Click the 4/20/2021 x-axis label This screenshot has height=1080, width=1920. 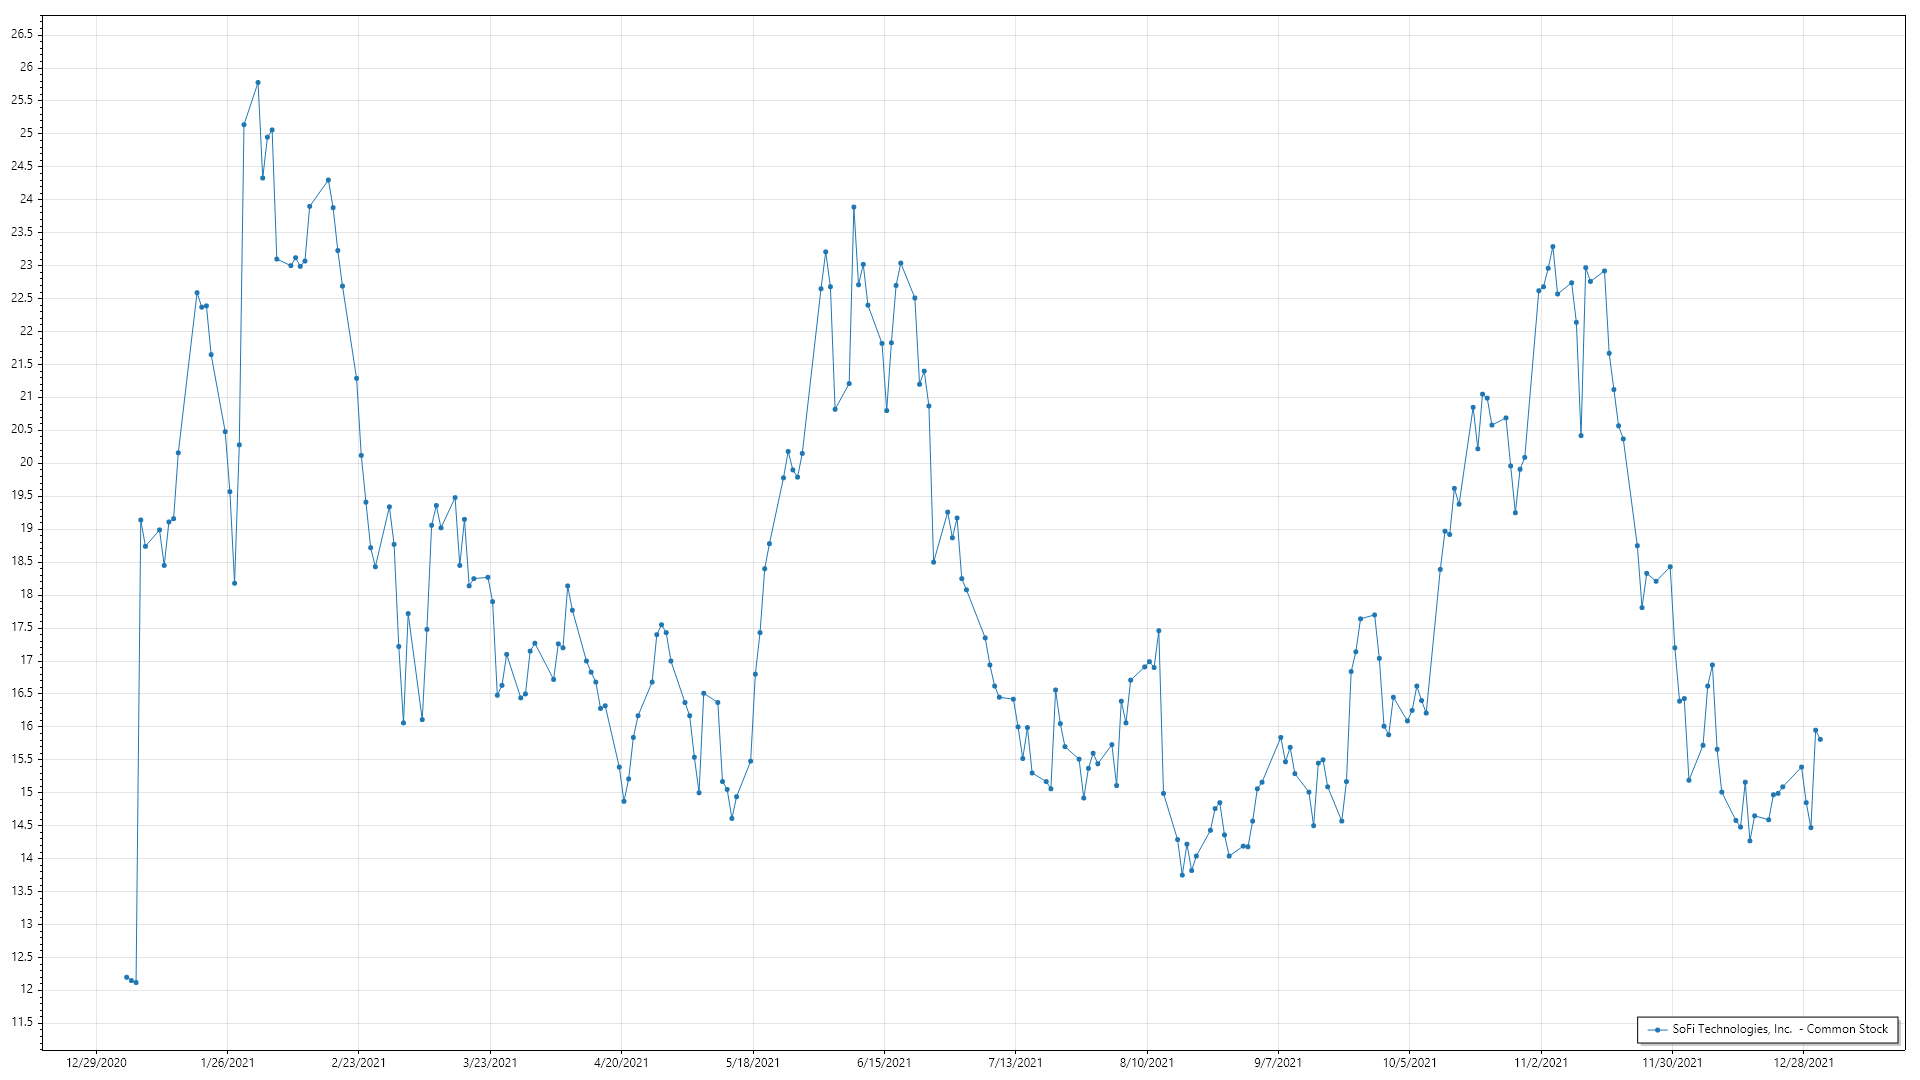coord(621,1063)
